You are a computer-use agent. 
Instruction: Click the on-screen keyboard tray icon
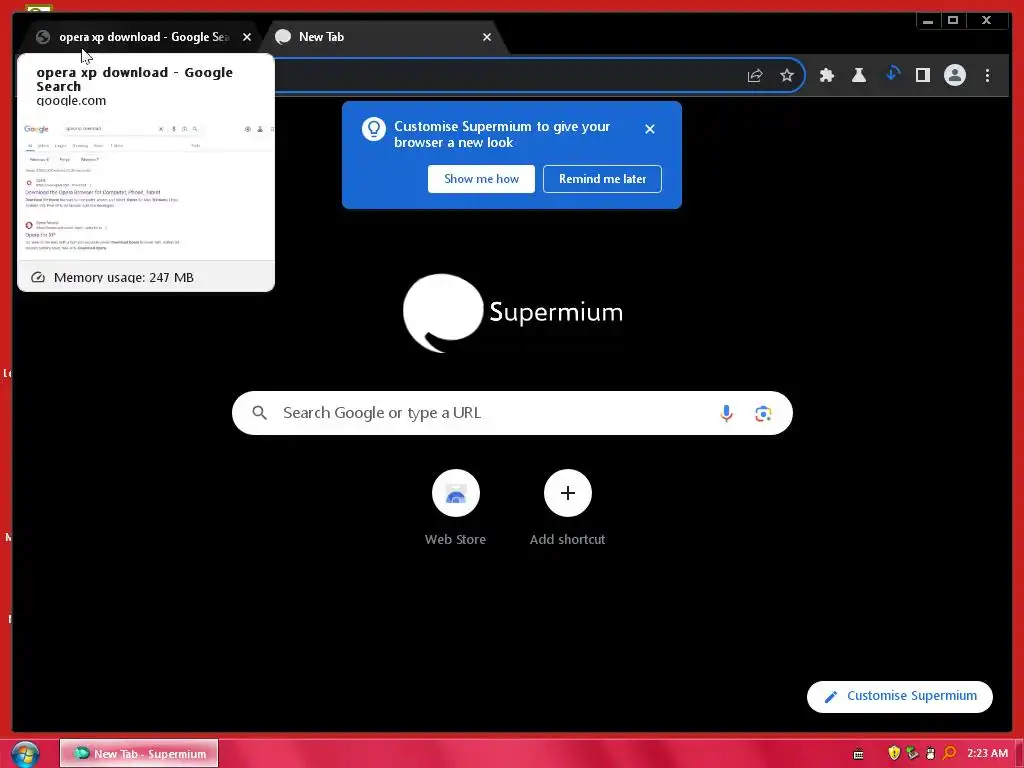click(859, 754)
